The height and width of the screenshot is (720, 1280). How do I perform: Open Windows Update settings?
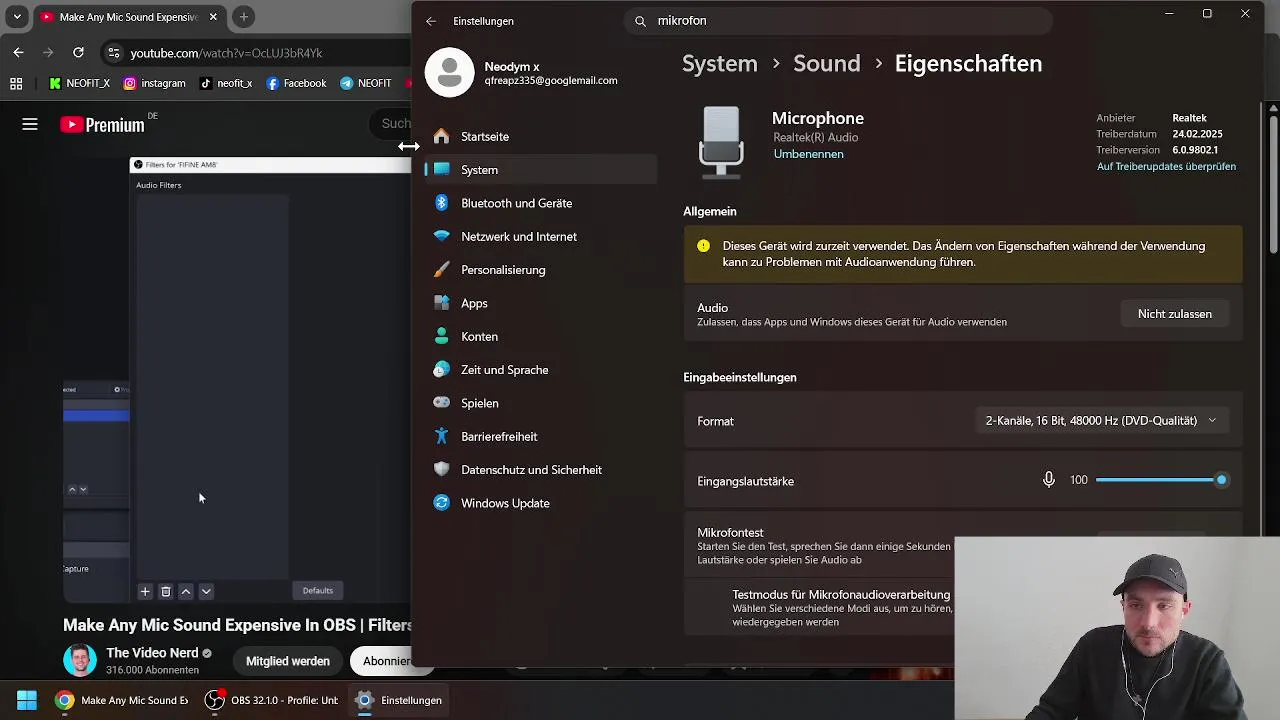pos(540,503)
